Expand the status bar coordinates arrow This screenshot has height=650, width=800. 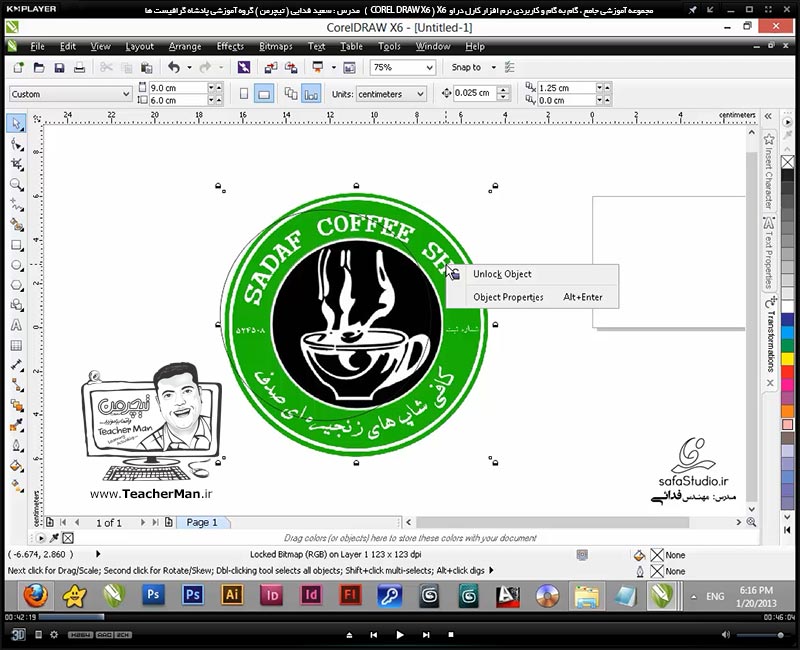click(x=98, y=554)
